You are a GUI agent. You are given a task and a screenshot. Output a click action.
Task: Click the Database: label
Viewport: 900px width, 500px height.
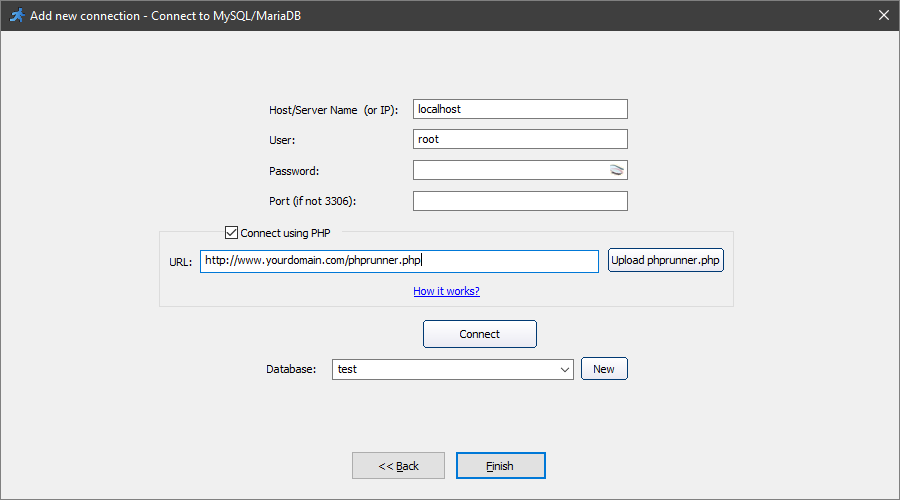[x=291, y=369]
